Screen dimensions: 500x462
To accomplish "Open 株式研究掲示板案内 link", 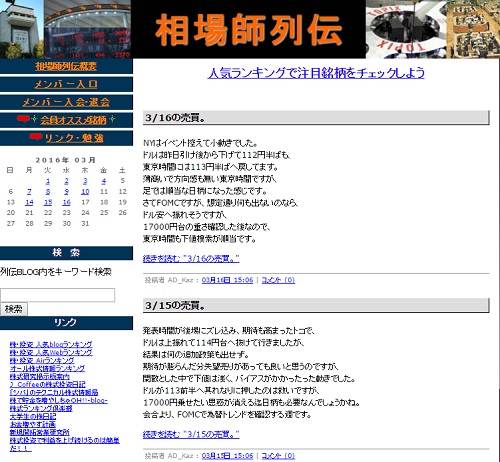I will pos(40,376).
